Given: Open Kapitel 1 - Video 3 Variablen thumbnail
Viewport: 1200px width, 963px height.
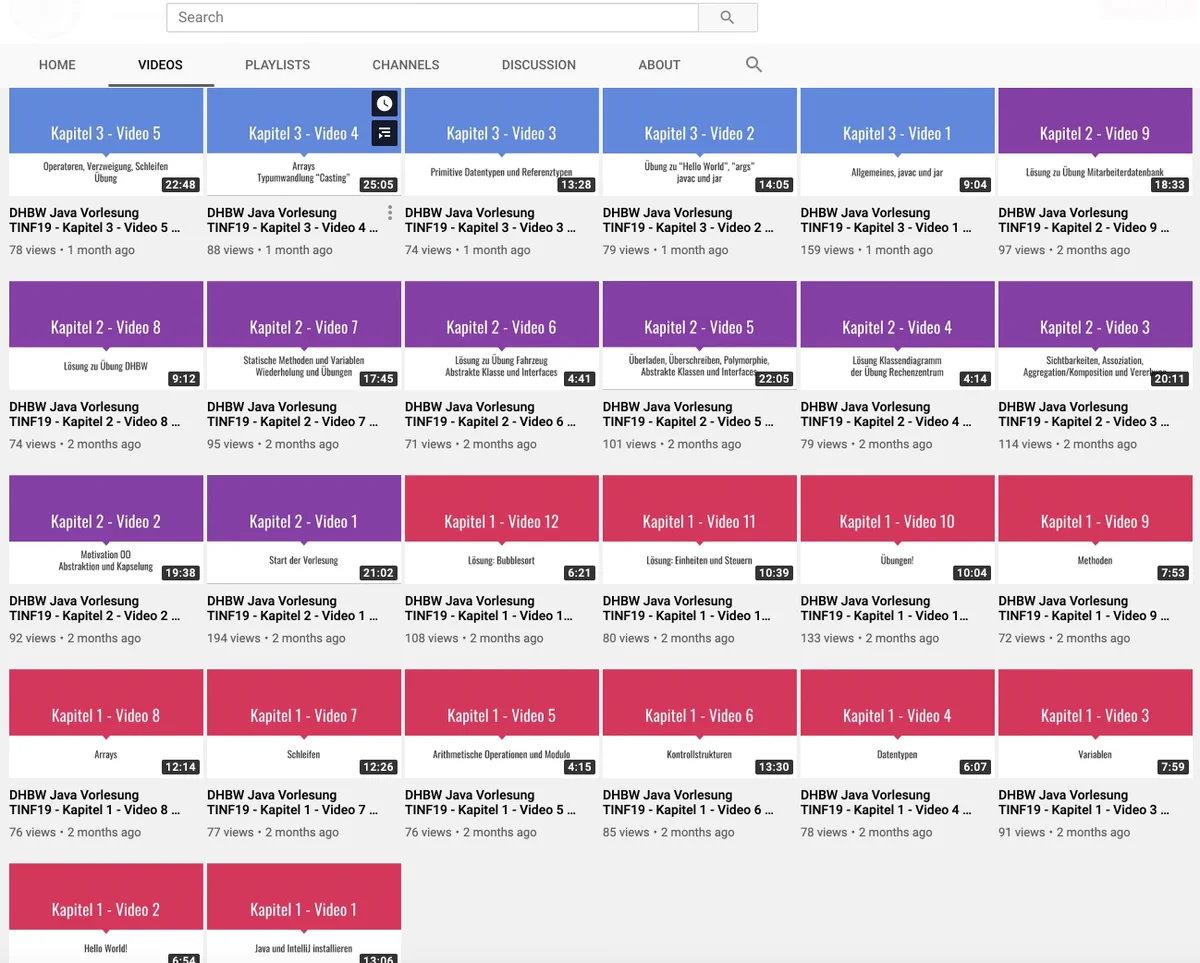Looking at the screenshot, I should pyautogui.click(x=1096, y=724).
